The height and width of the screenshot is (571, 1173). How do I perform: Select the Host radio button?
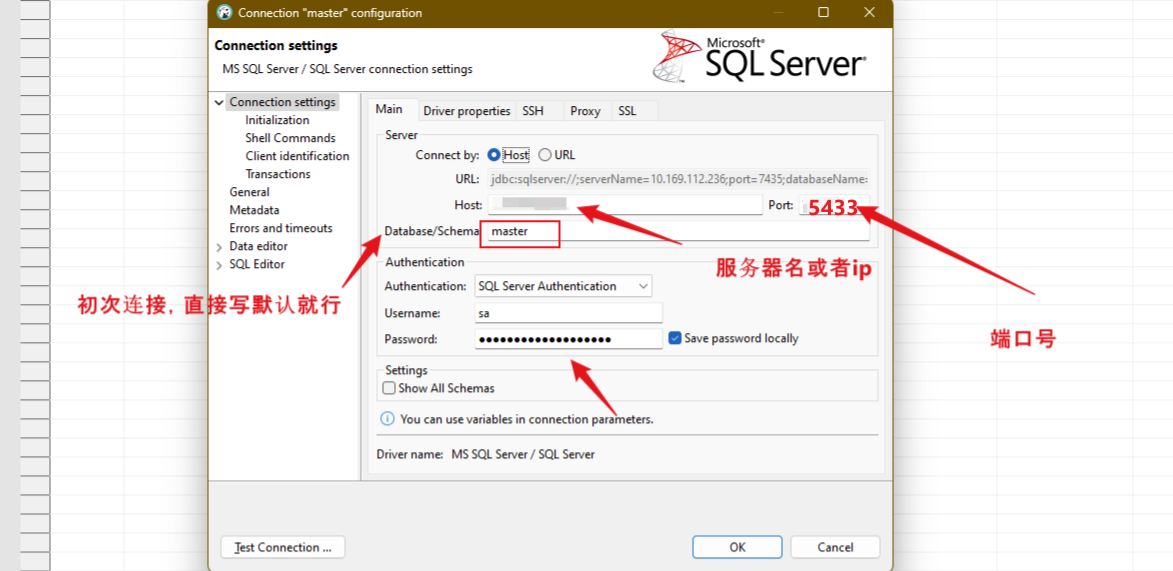click(x=494, y=155)
